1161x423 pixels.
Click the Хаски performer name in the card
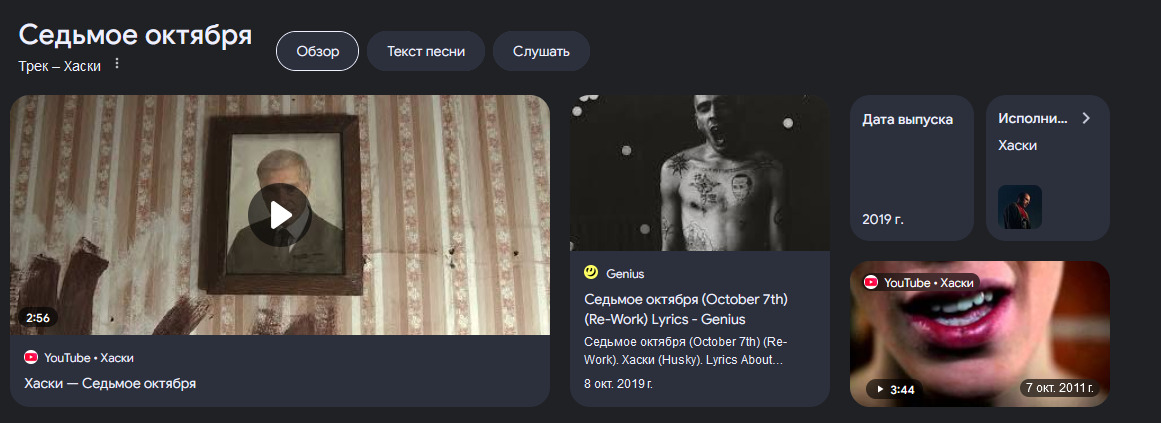[x=1017, y=145]
